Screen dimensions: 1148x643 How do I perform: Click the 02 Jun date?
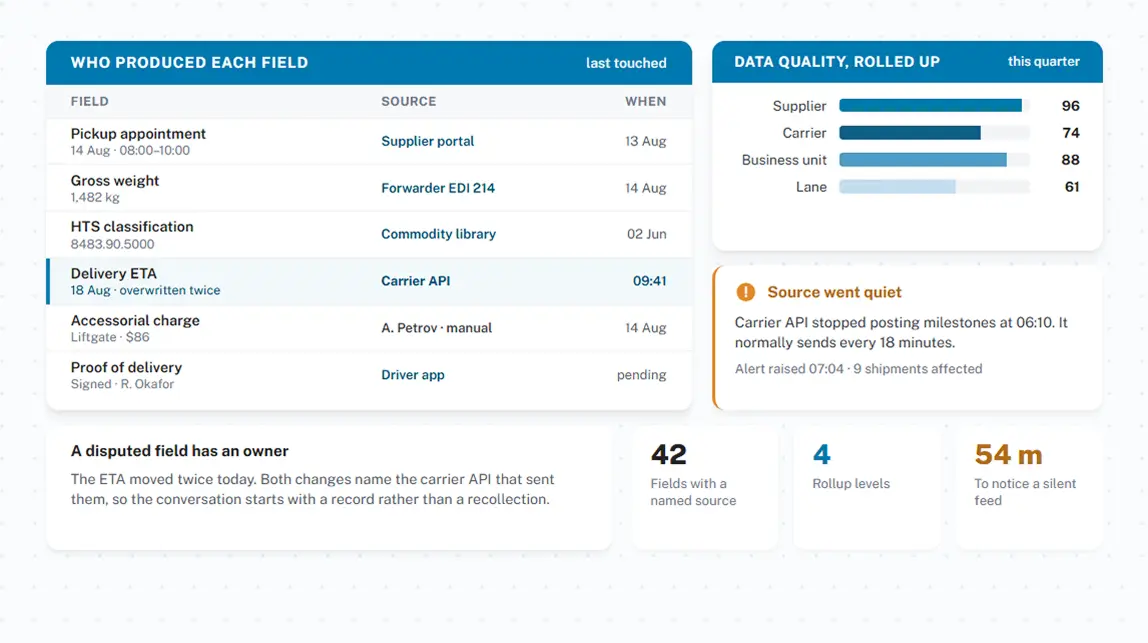646,234
